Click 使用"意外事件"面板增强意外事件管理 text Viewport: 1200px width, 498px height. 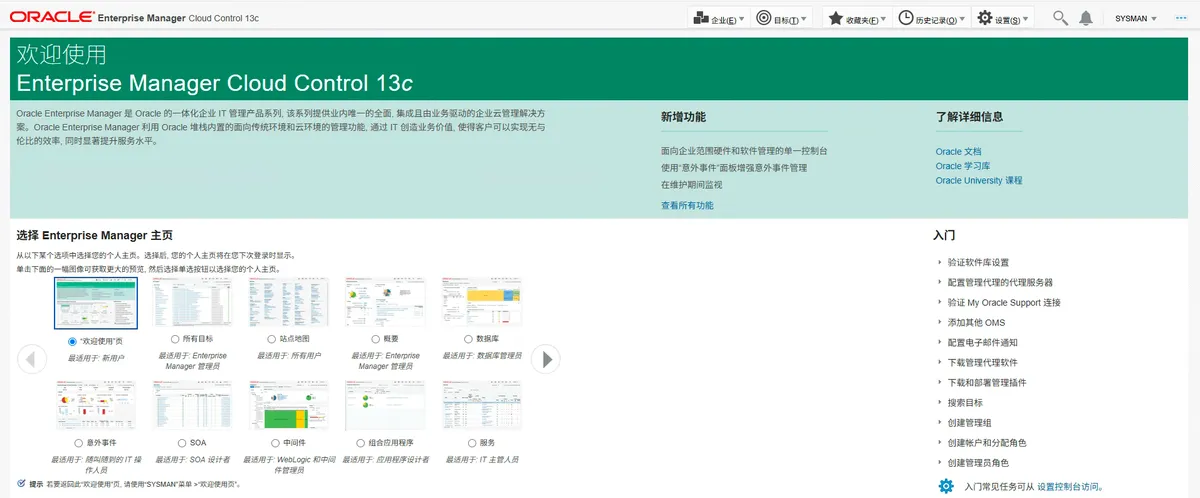tap(733, 168)
